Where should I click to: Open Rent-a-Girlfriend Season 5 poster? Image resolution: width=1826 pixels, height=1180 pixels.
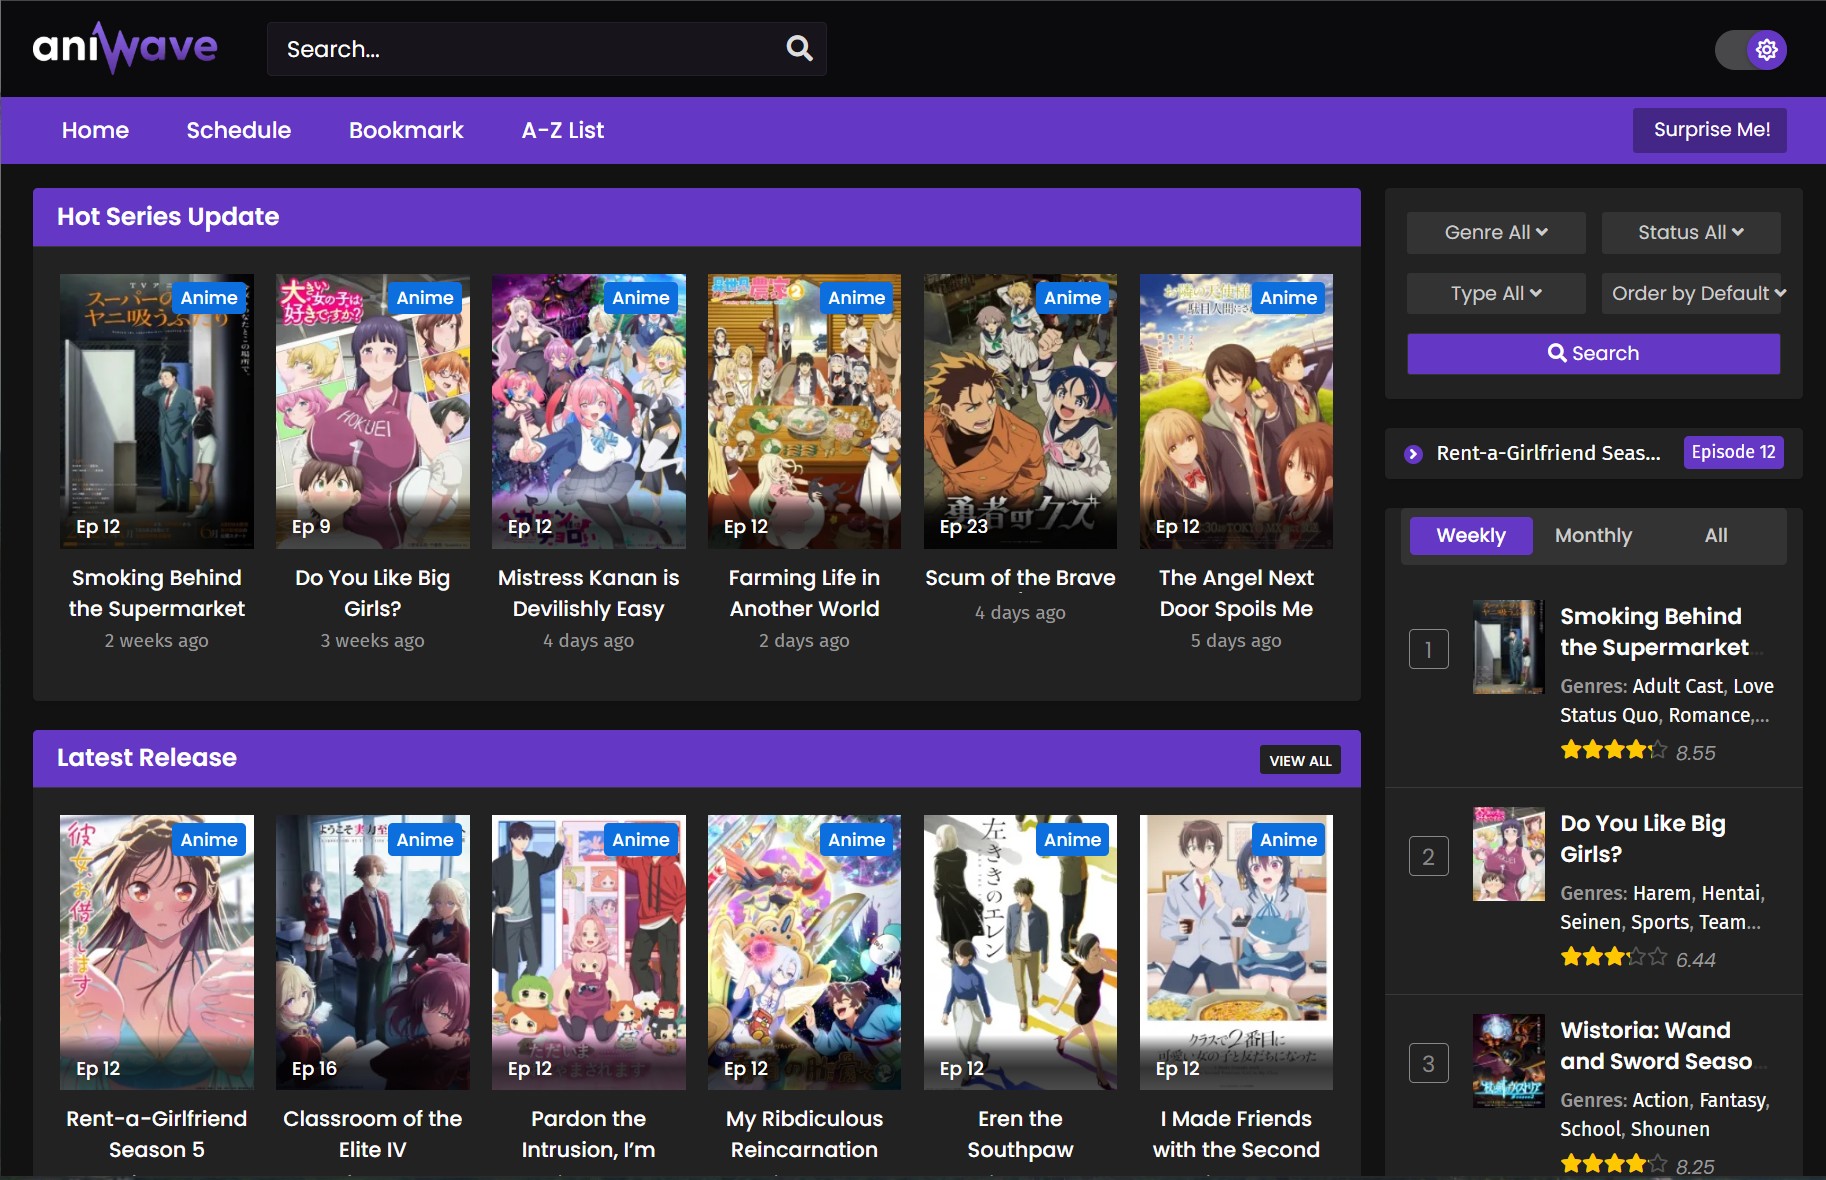157,952
